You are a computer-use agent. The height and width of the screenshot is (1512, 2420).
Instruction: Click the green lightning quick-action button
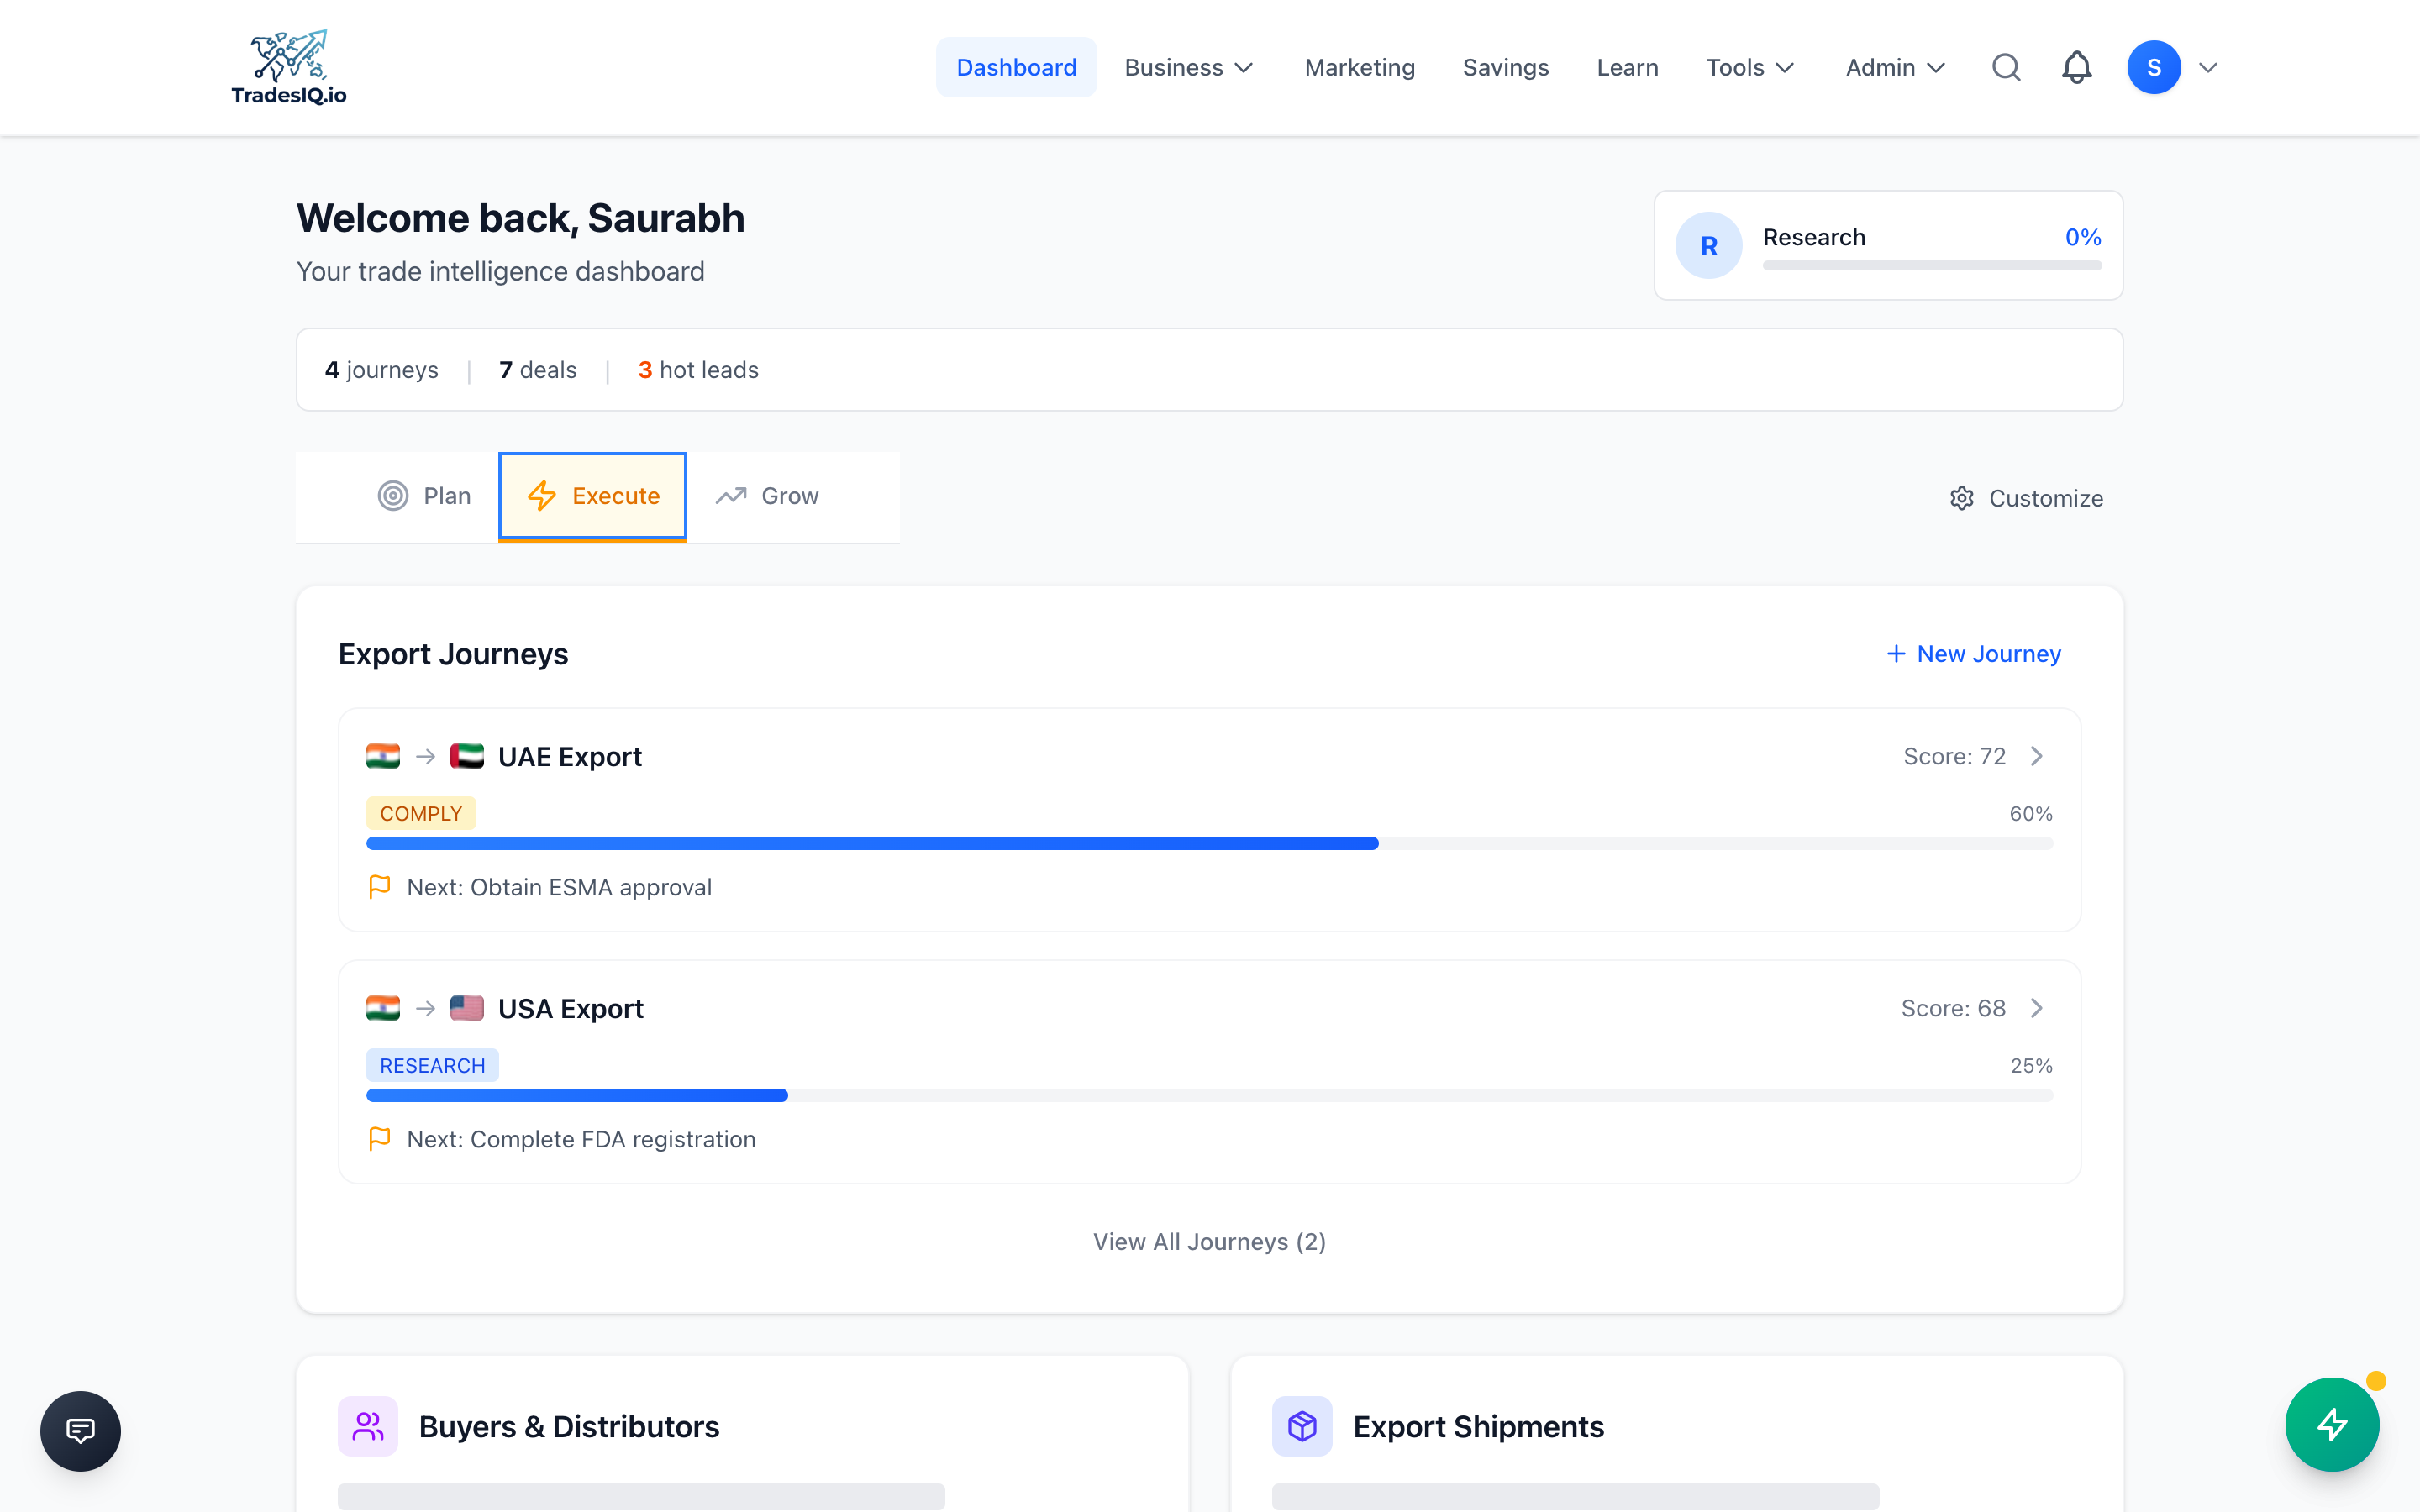(2332, 1425)
